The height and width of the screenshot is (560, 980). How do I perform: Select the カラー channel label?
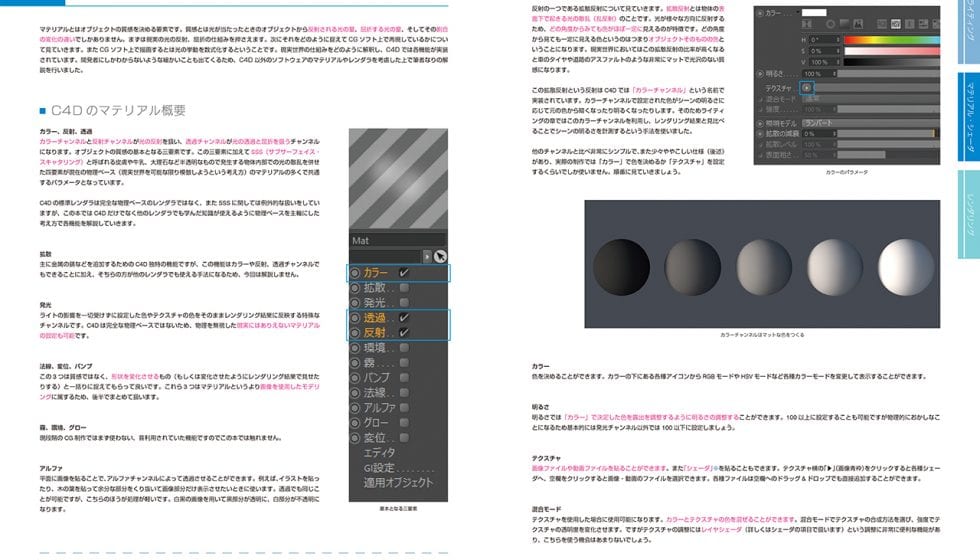376,272
